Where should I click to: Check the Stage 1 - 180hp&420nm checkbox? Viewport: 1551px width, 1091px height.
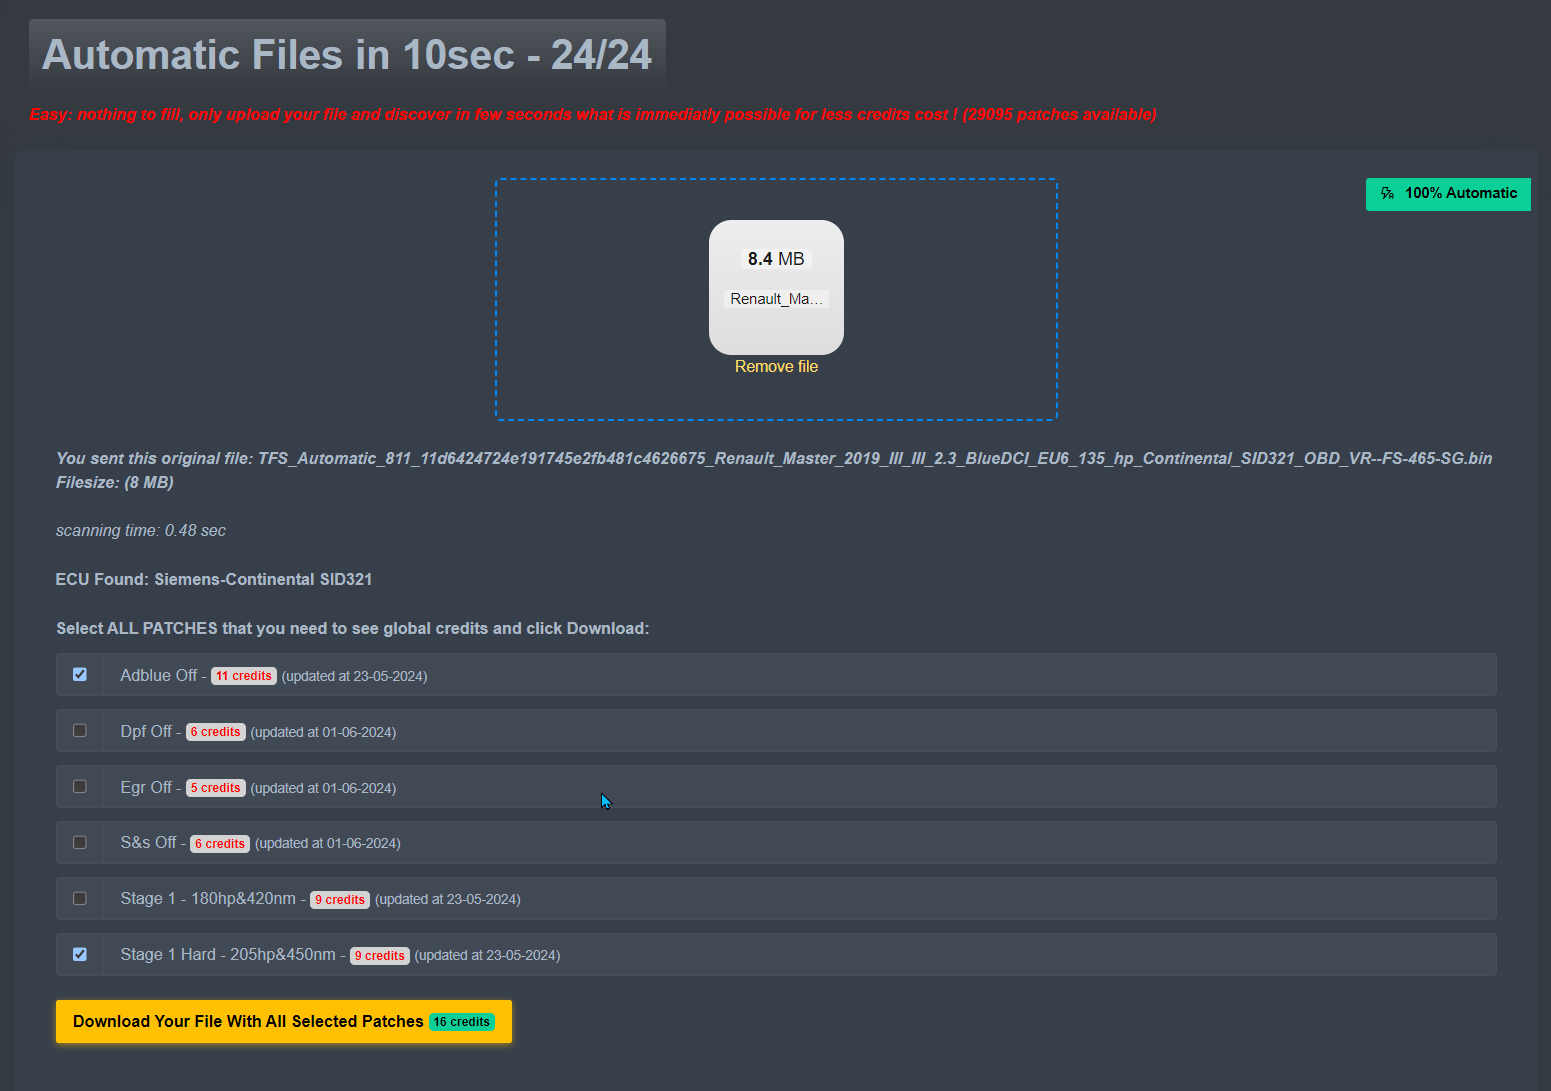point(80,899)
